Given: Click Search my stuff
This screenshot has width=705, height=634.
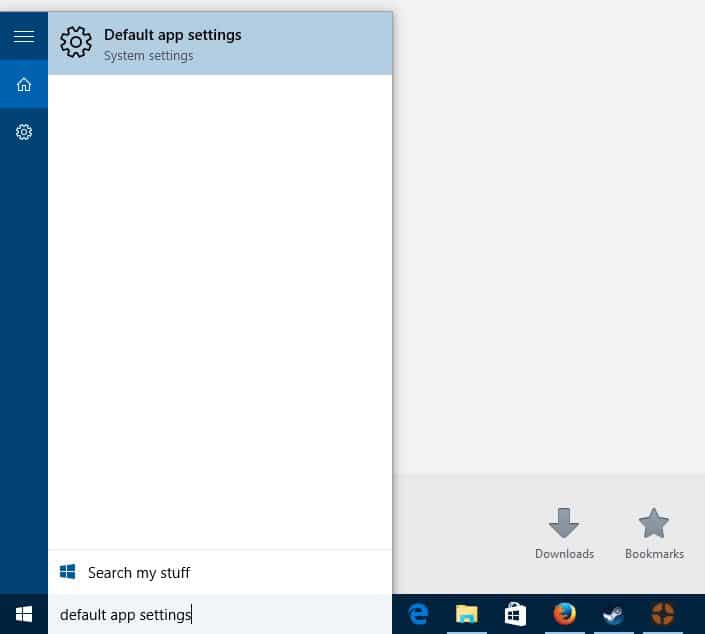Looking at the screenshot, I should point(138,572).
